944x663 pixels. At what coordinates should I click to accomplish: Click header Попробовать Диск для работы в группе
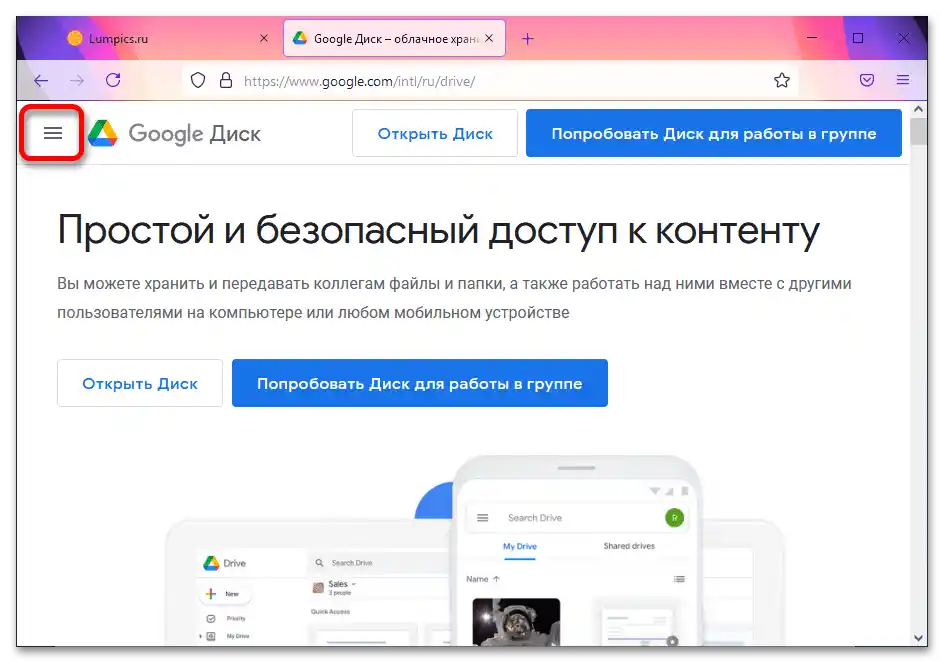(713, 133)
